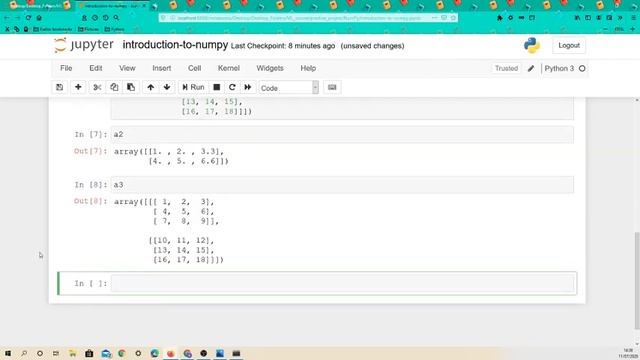Open the Widgets menu
The image size is (640, 360).
click(270, 68)
